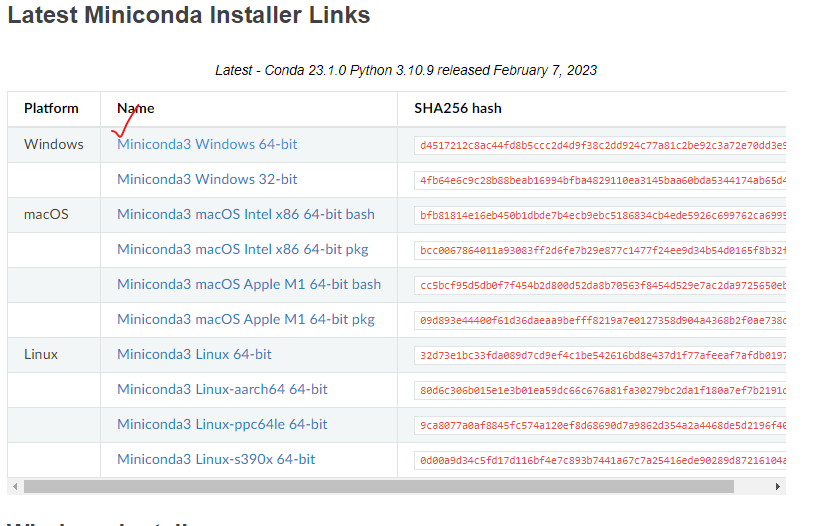Download Miniconda3 macOS Intel x86 64-bit bash
The height and width of the screenshot is (526, 814).
tap(246, 214)
